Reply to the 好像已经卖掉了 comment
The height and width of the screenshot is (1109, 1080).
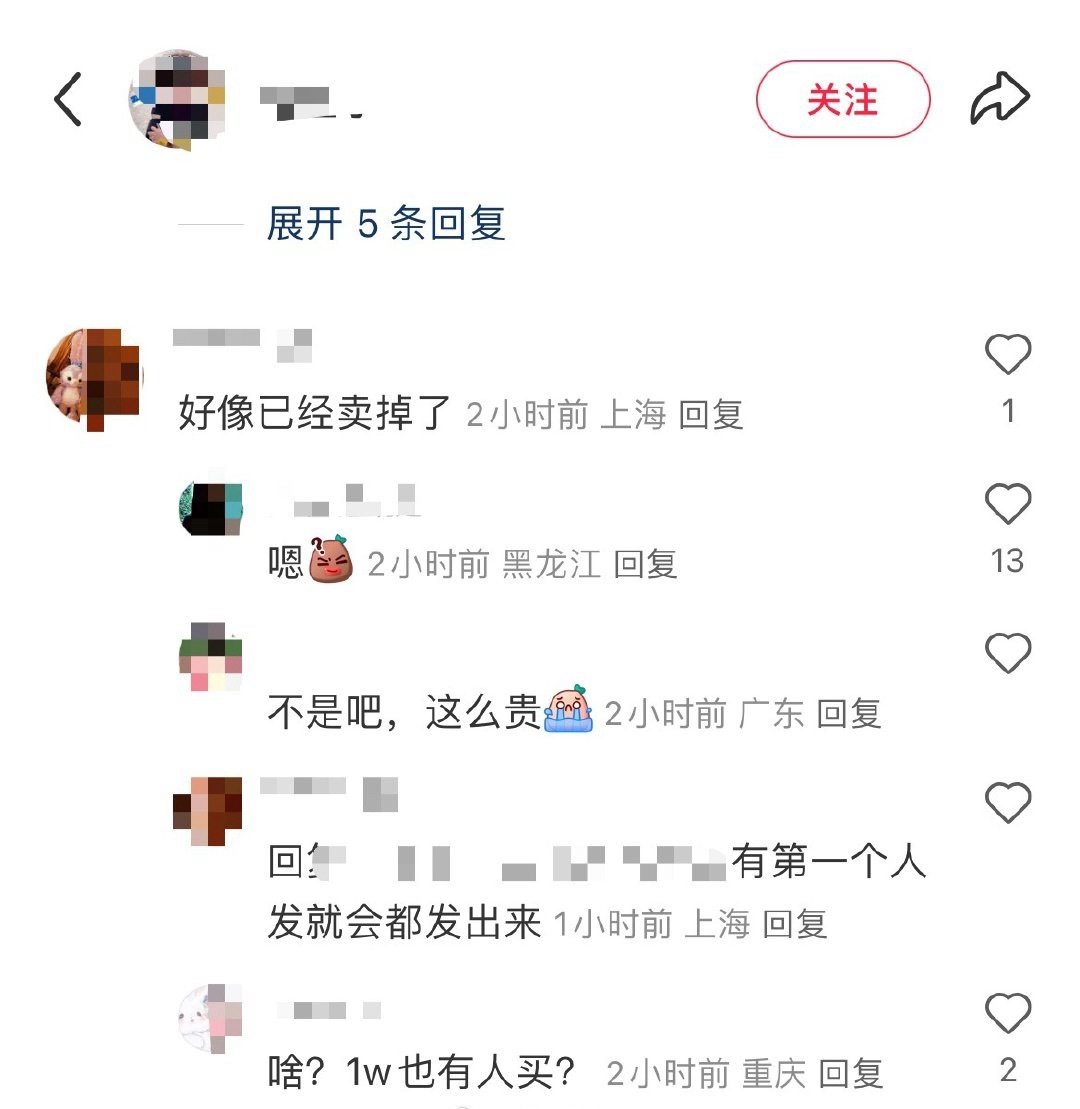point(711,414)
